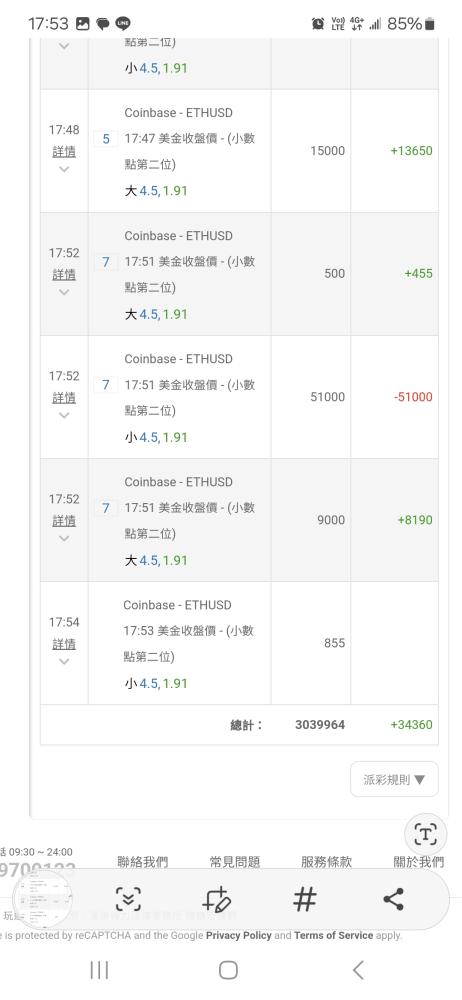Tap the hashtag tag icon
This screenshot has height=1000, width=462.
tap(304, 899)
